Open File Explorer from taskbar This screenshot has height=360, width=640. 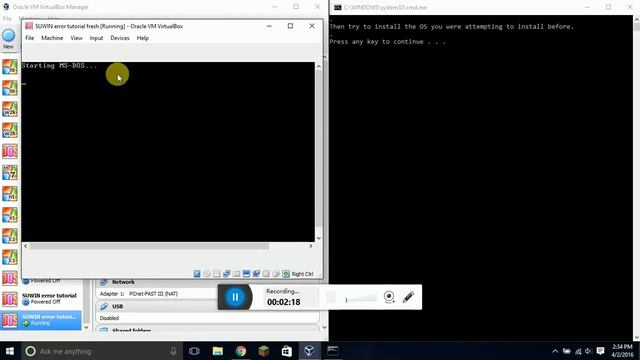tap(218, 351)
